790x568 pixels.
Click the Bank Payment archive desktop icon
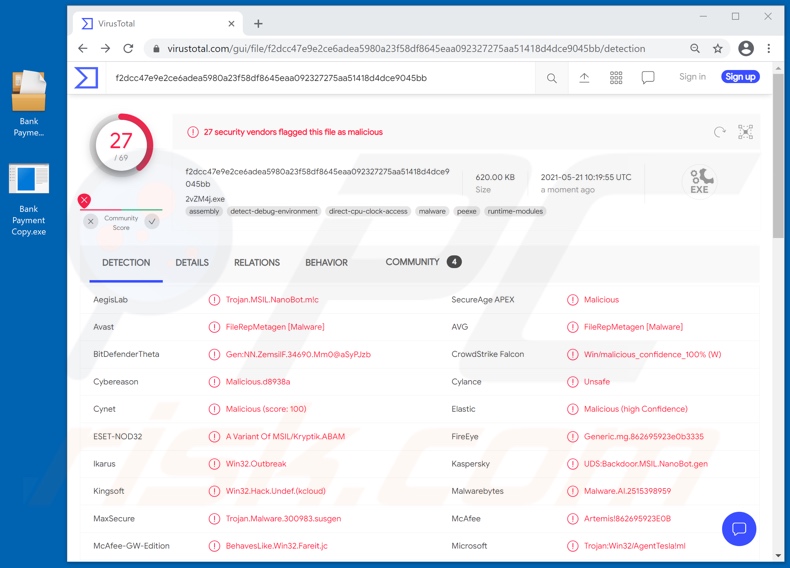point(29,103)
